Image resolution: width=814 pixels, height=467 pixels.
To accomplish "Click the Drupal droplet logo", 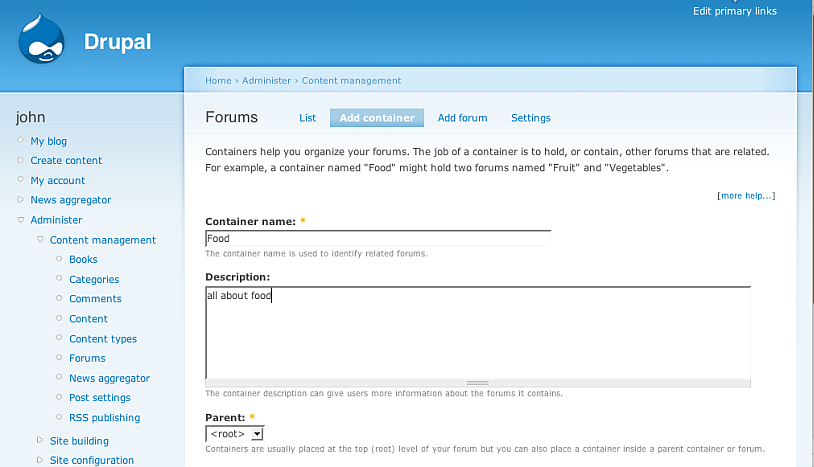I will pyautogui.click(x=41, y=39).
